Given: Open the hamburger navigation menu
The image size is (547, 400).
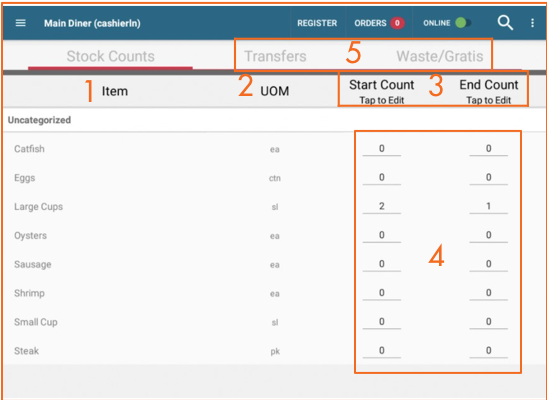Looking at the screenshot, I should click(21, 23).
